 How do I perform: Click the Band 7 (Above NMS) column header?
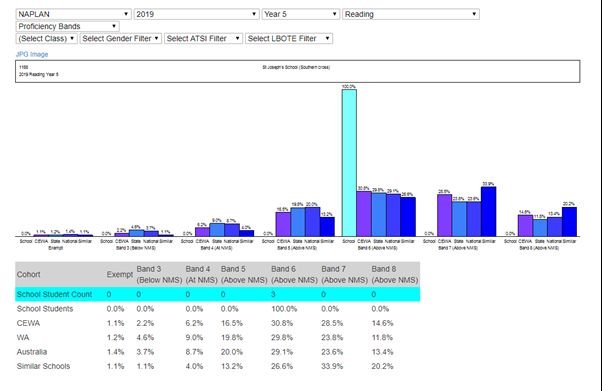pyautogui.click(x=344, y=275)
